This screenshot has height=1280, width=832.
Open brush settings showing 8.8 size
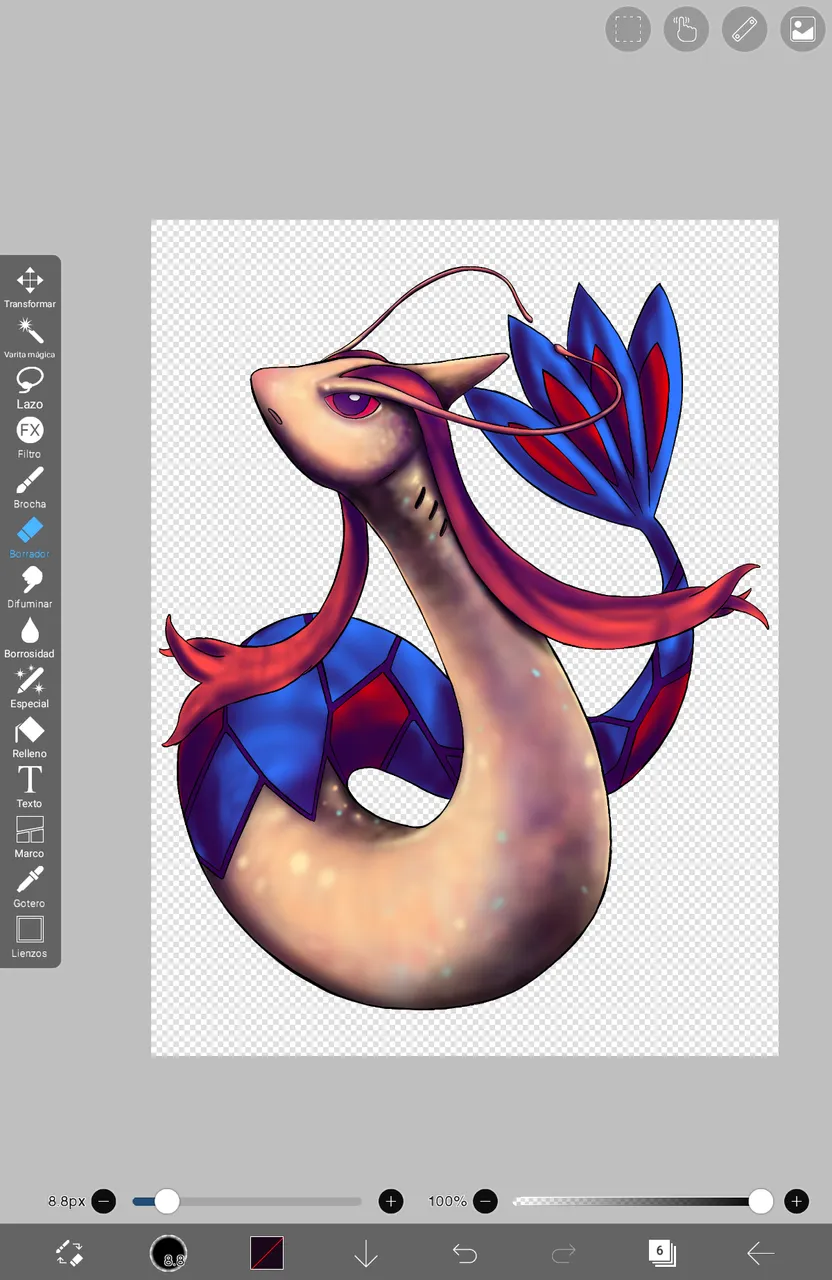[x=168, y=1252]
